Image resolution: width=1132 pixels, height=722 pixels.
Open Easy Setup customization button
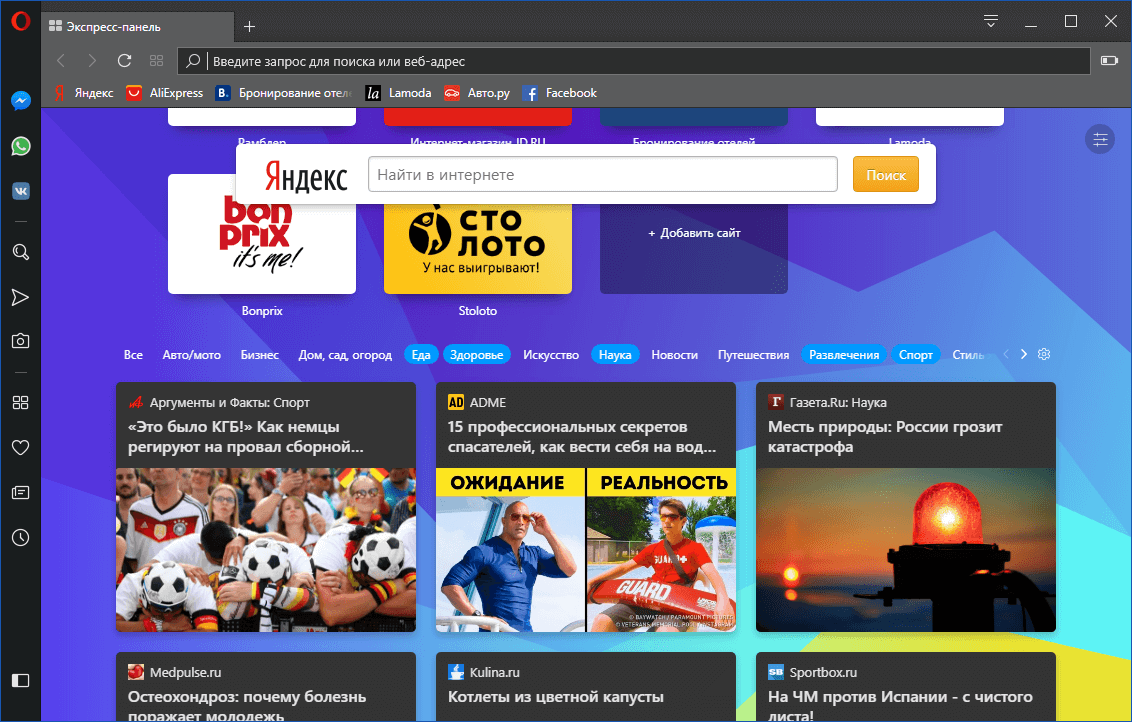click(1100, 139)
